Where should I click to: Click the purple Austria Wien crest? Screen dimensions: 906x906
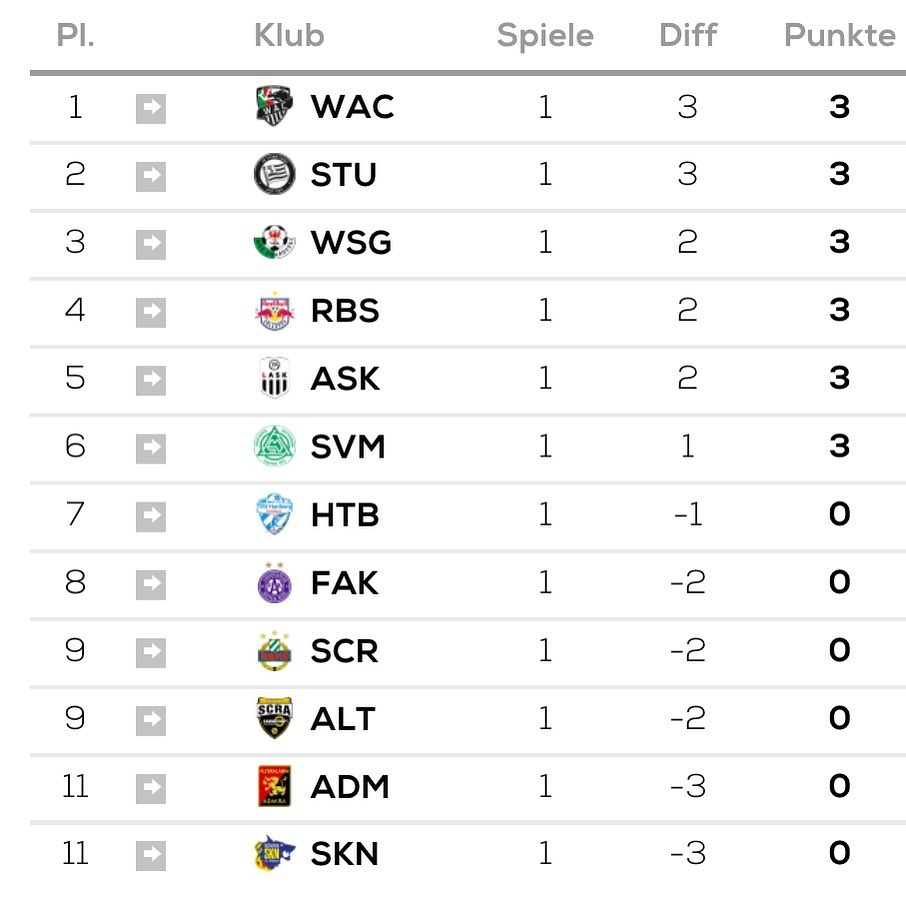274,582
